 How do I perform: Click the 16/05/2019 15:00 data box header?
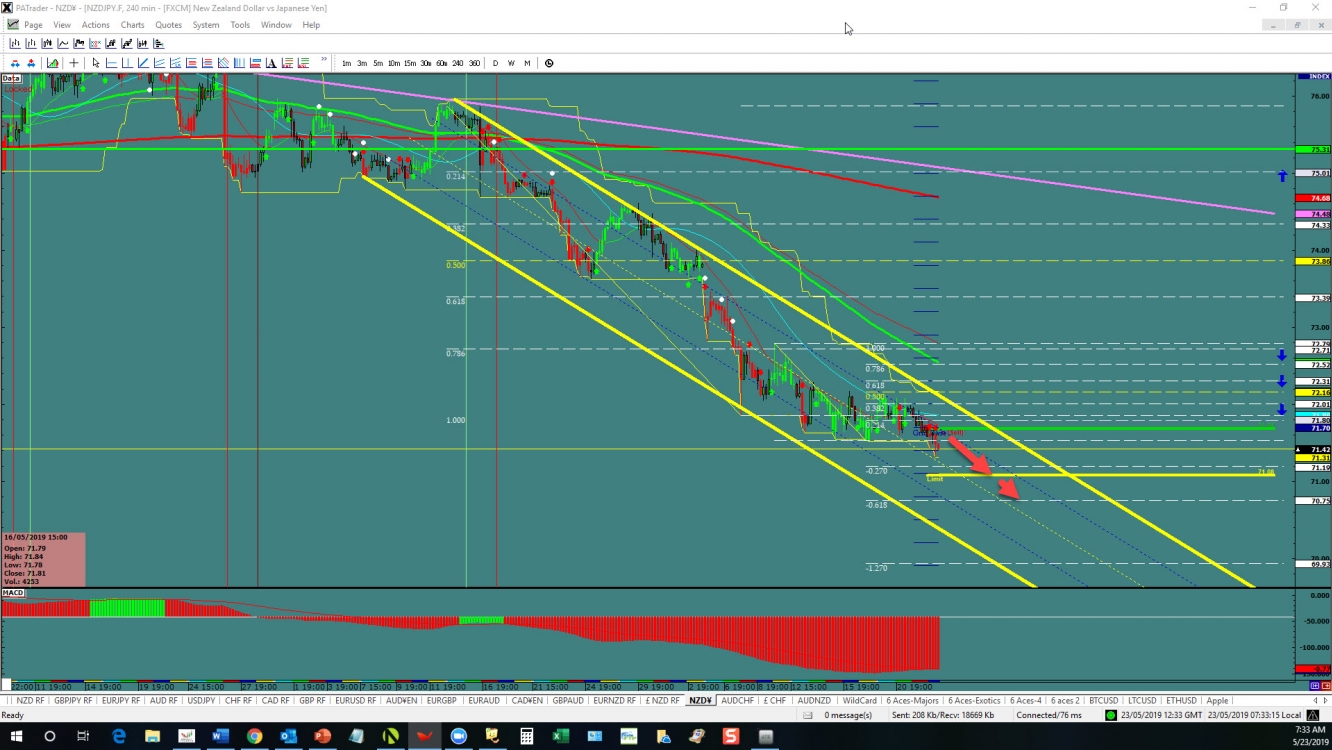36,537
